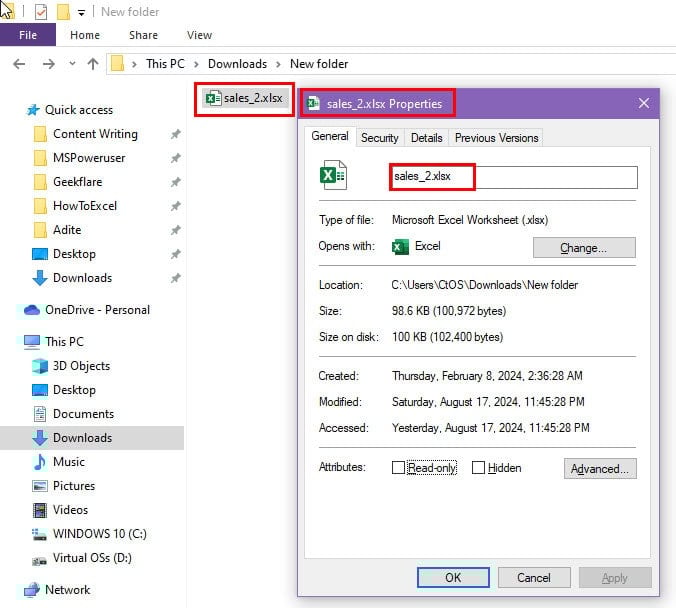Click the Network icon in navigation pane

tap(32, 590)
